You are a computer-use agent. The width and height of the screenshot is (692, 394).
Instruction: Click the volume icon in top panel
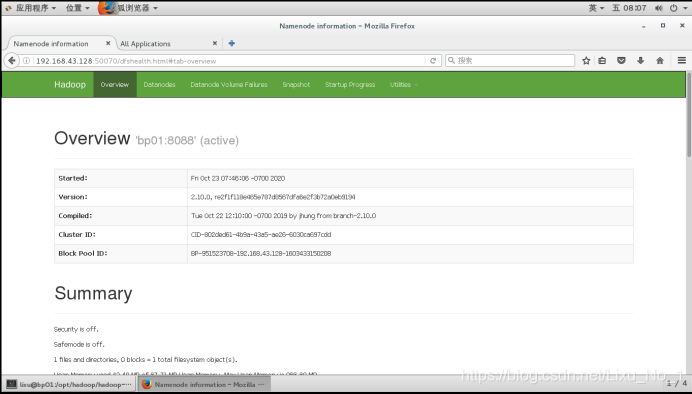click(659, 8)
